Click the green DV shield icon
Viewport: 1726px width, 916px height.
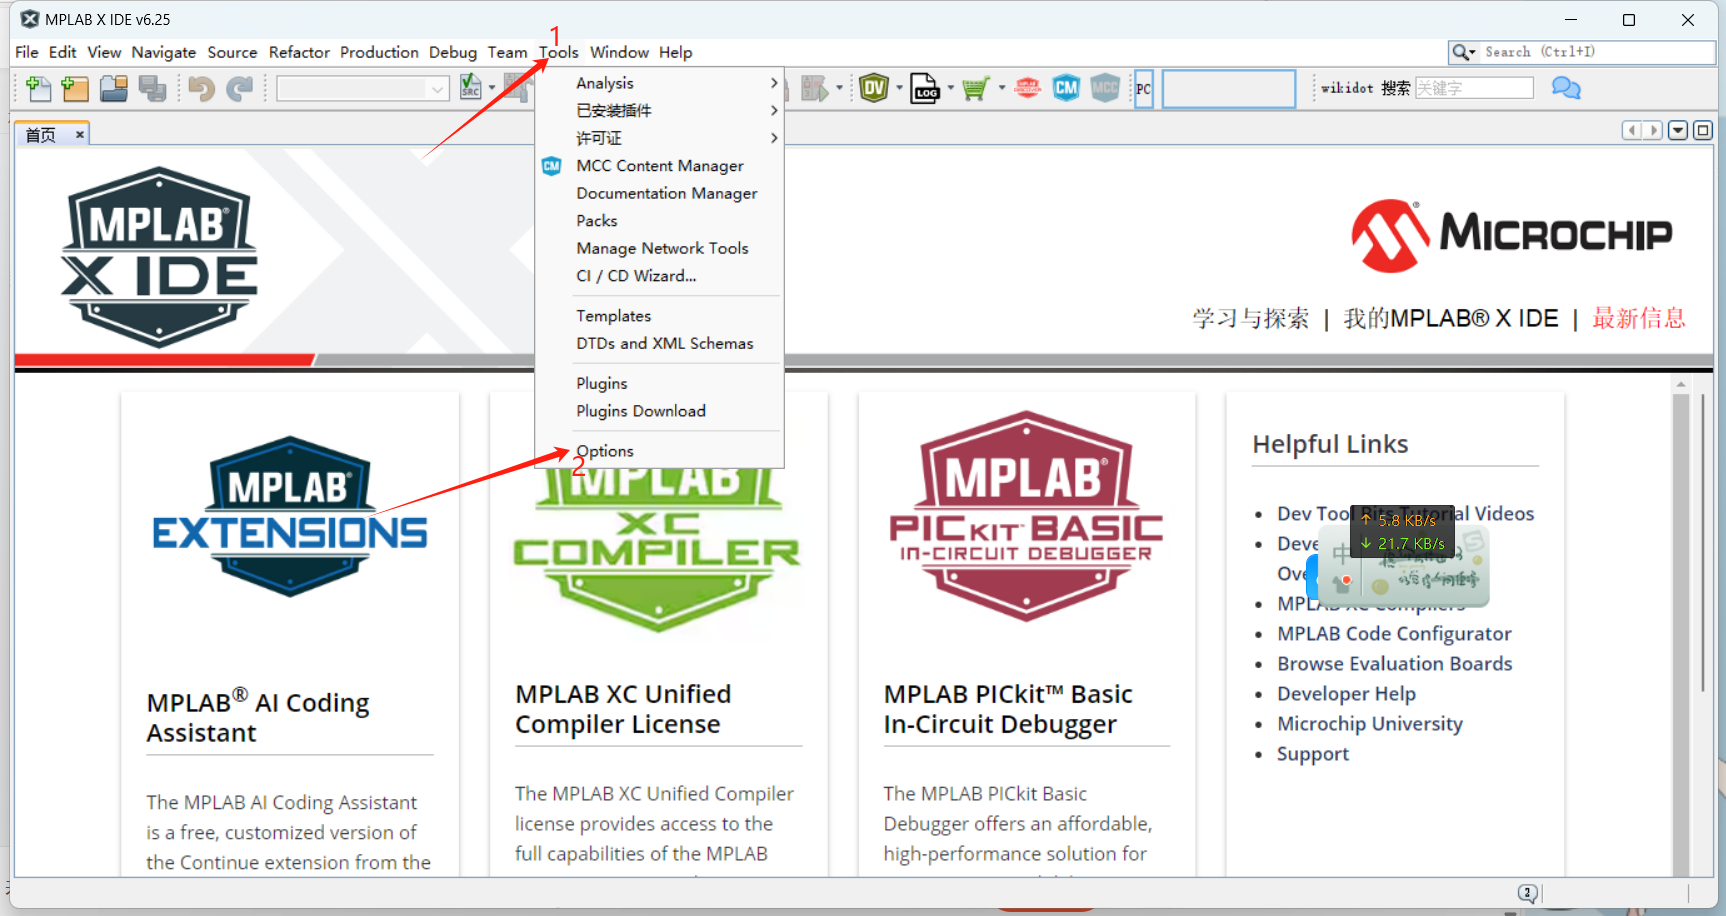pyautogui.click(x=874, y=88)
